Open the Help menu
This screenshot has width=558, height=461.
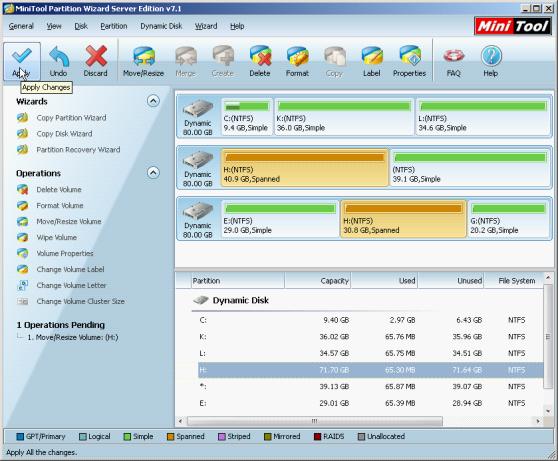pos(237,26)
